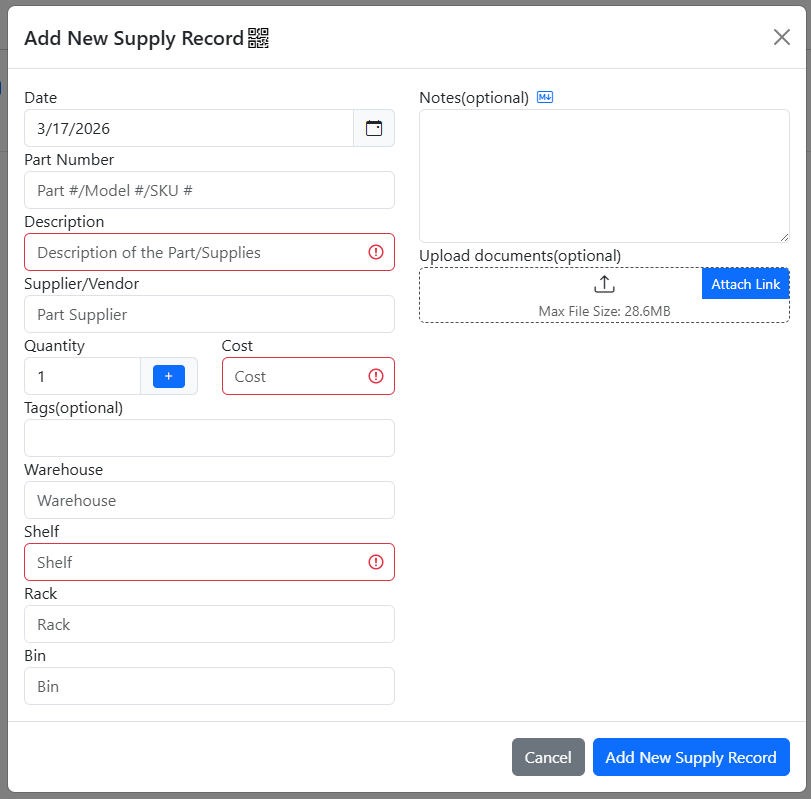Click the Attach Link button
The height and width of the screenshot is (799, 811).
(745, 284)
